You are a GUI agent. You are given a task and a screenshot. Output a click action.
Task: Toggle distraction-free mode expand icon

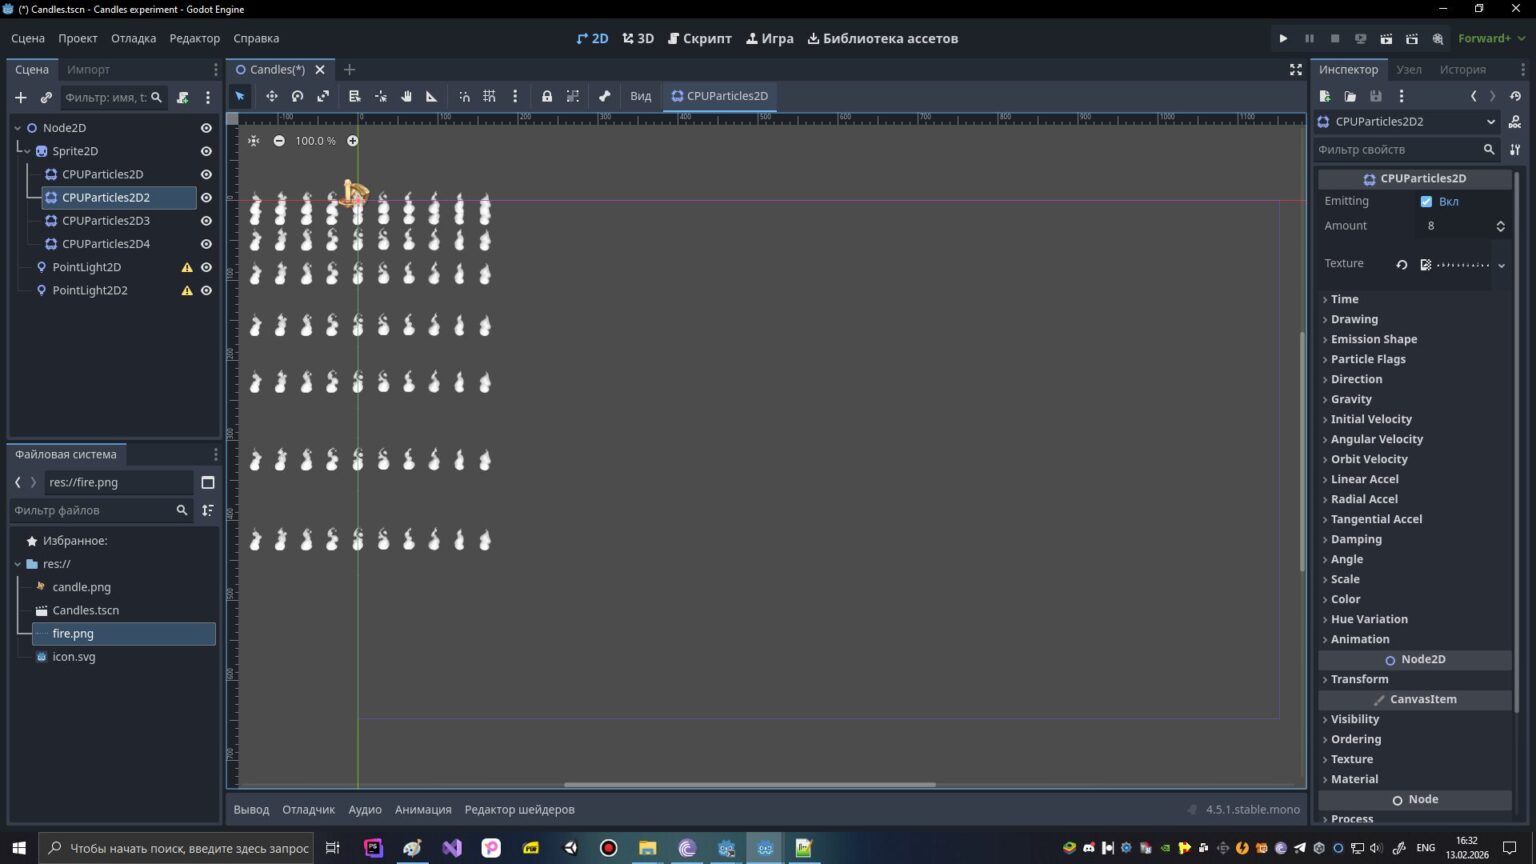[1296, 69]
